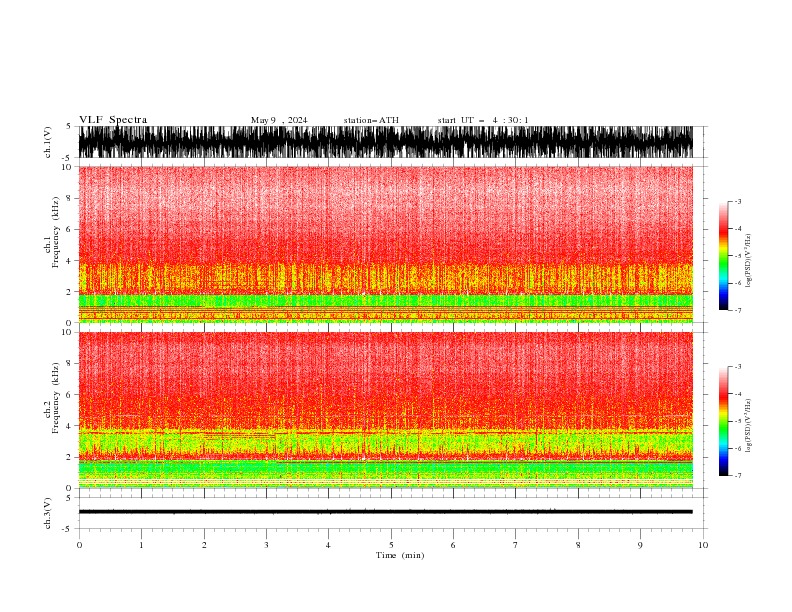Click the "5" tick on the Time axis
The width and height of the screenshot is (792, 612).
(391, 545)
